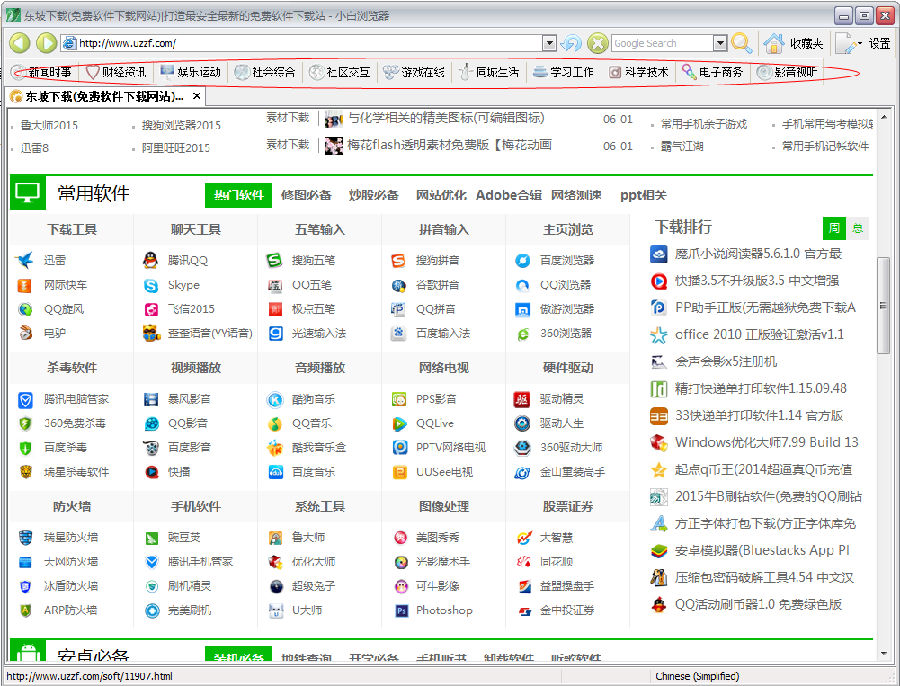
Task: Expand the Settings dropdown arrow
Action: coord(859,44)
